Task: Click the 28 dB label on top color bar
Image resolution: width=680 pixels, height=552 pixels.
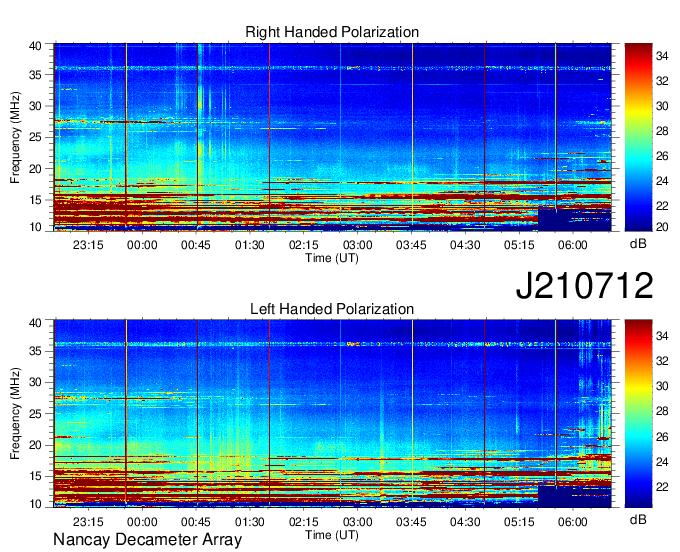Action: (662, 131)
